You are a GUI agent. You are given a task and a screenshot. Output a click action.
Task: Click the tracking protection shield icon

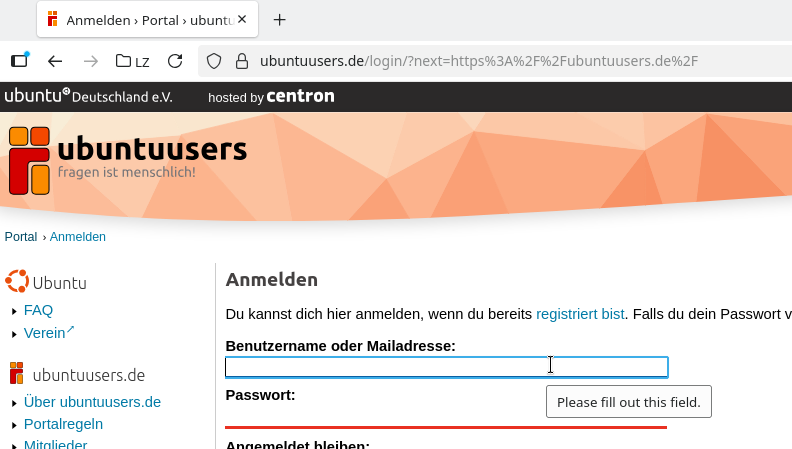tap(213, 61)
